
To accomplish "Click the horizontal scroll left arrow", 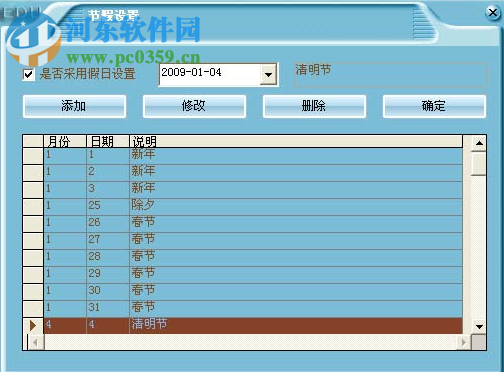I will pos(35,342).
